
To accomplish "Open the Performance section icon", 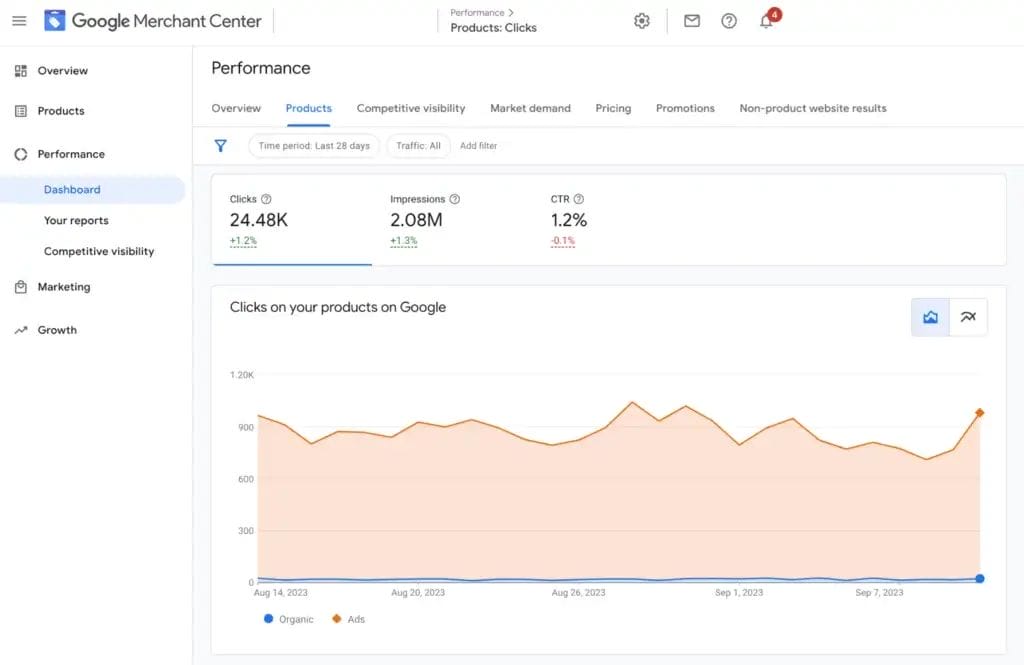I will click(x=21, y=154).
